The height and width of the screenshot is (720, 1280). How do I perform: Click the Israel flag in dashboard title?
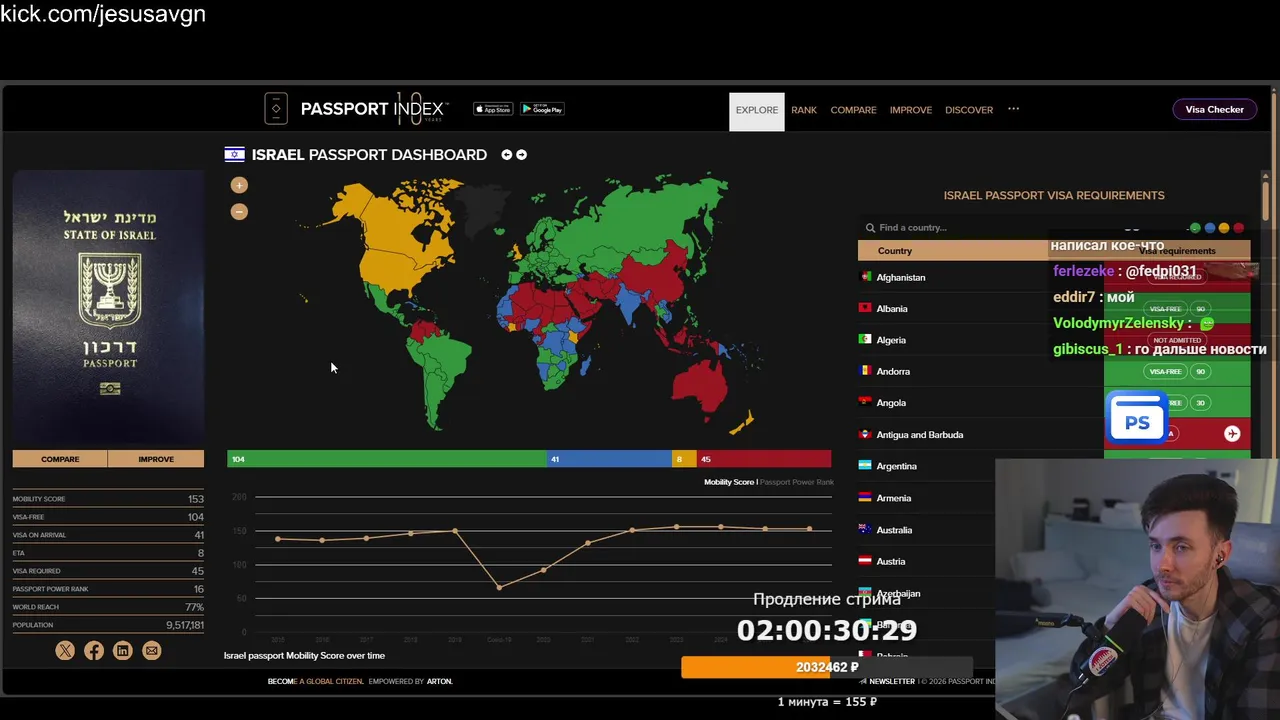tap(234, 155)
